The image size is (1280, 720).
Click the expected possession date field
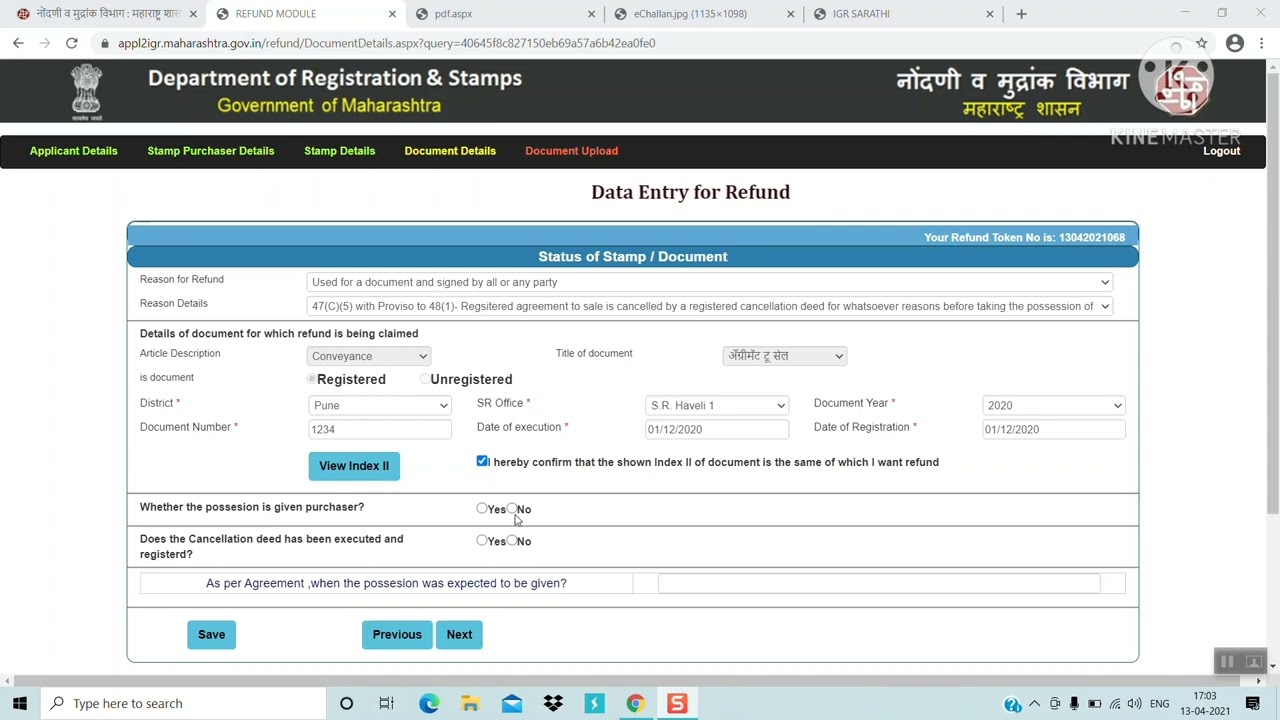click(x=879, y=583)
